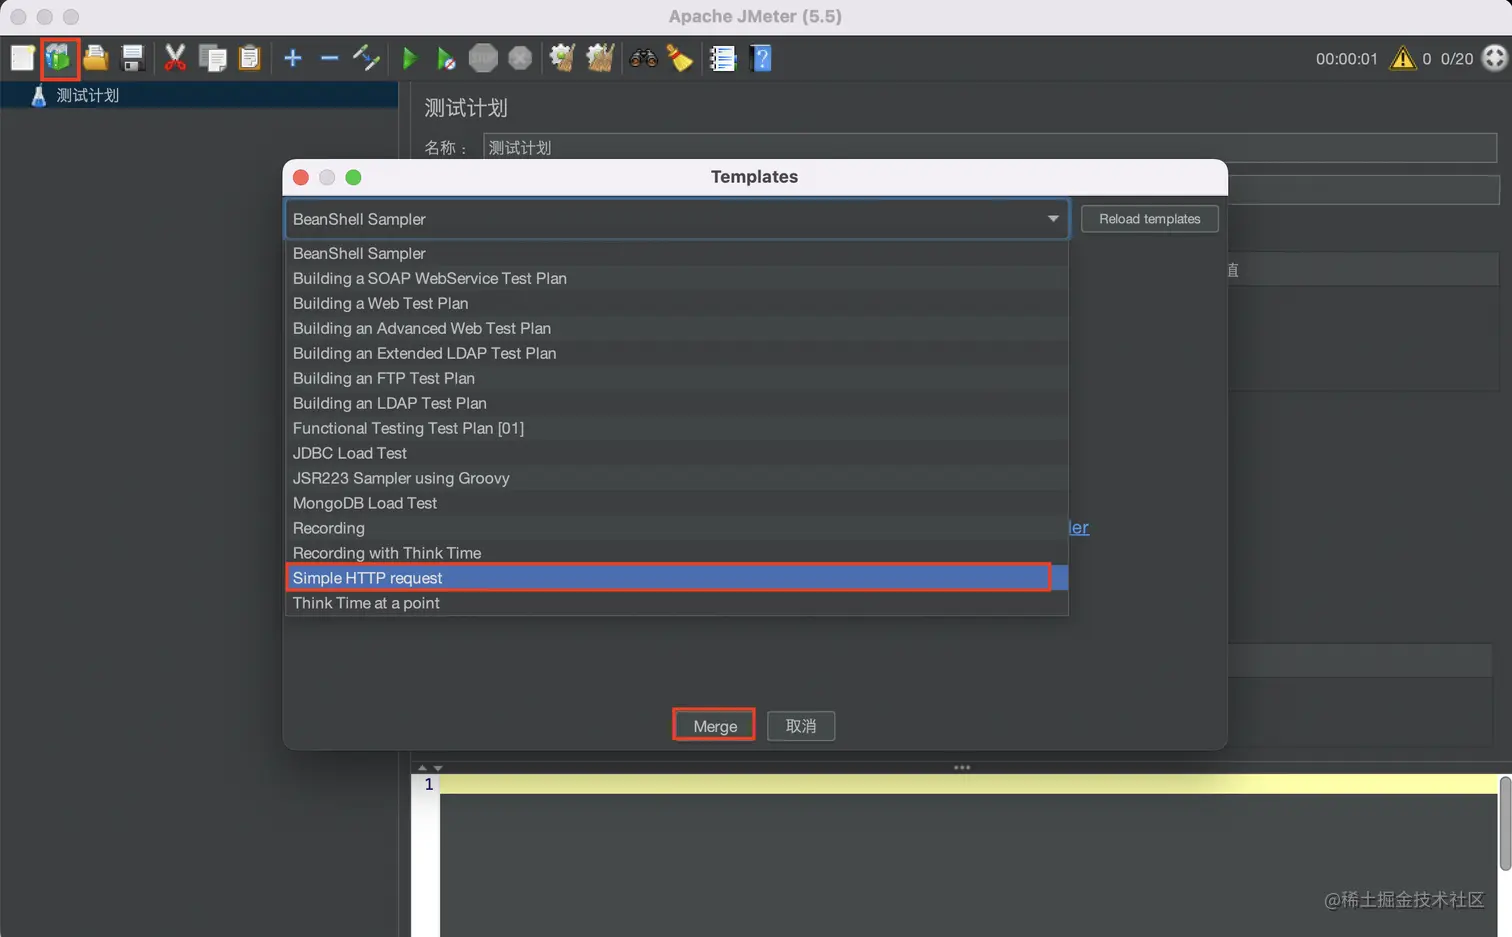Click the log panel collapse arrows
The image size is (1512, 937).
pyautogui.click(x=430, y=768)
